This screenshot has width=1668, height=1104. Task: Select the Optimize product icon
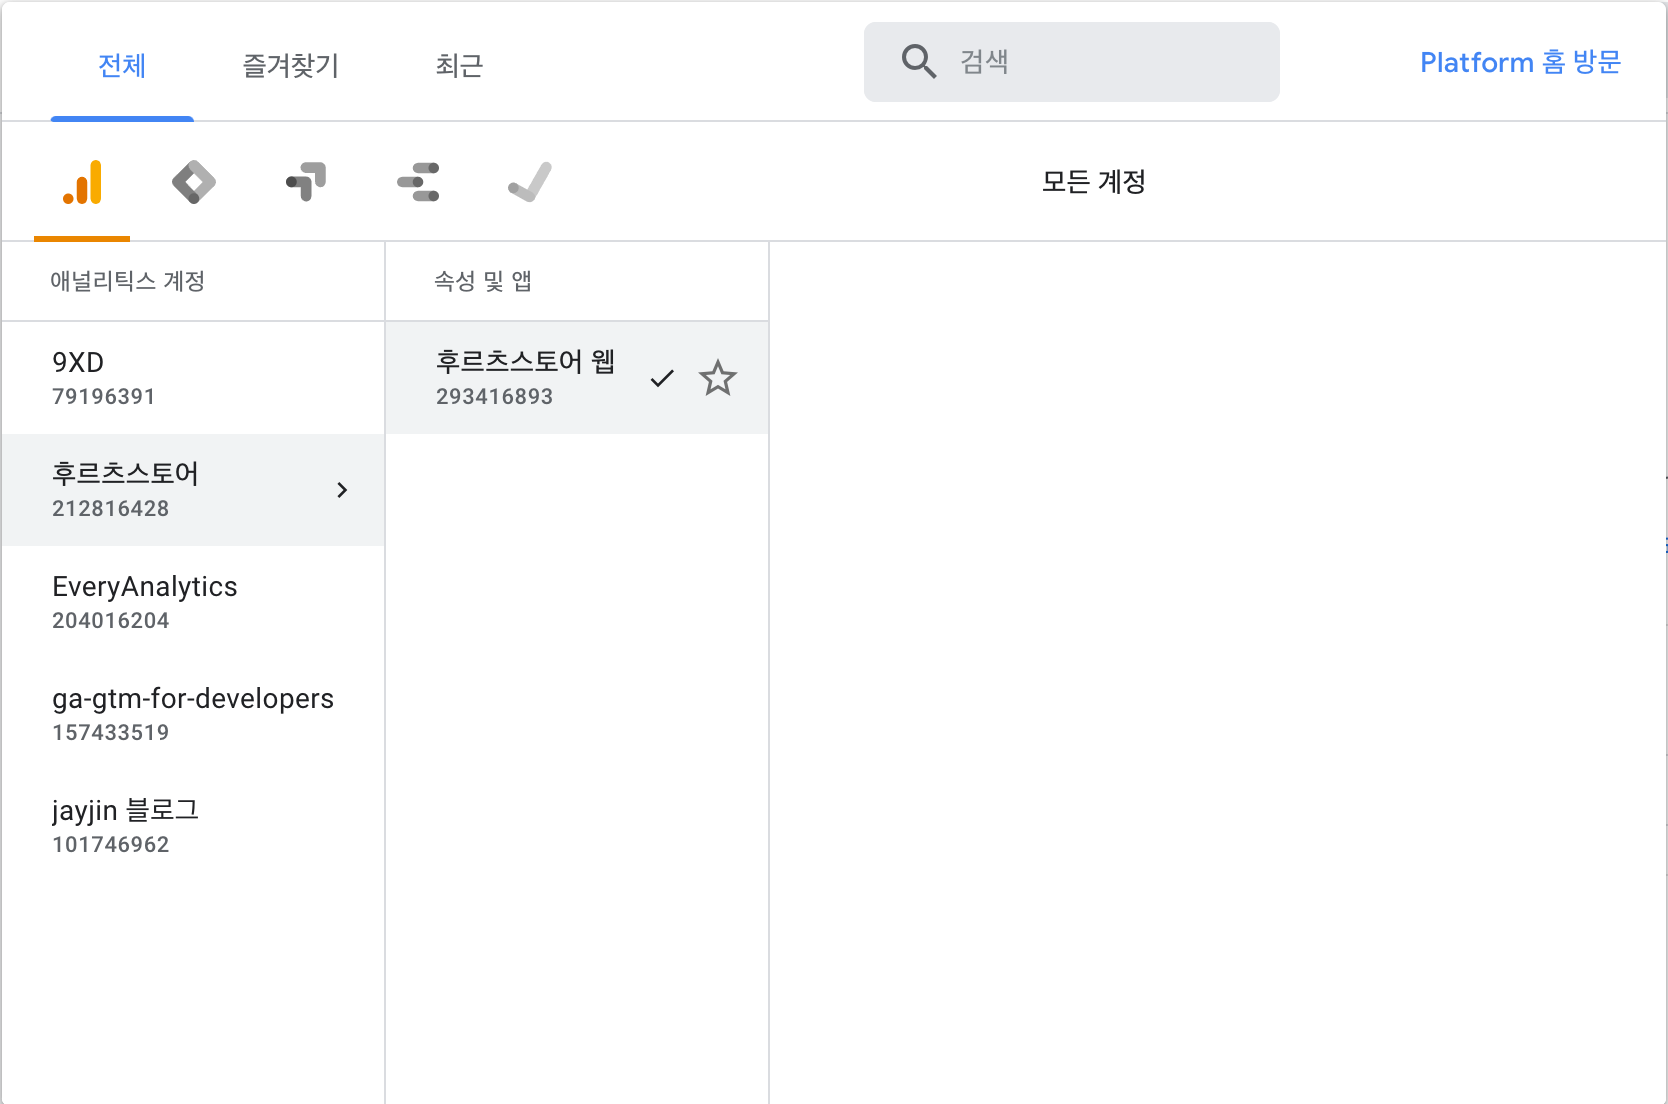(306, 182)
